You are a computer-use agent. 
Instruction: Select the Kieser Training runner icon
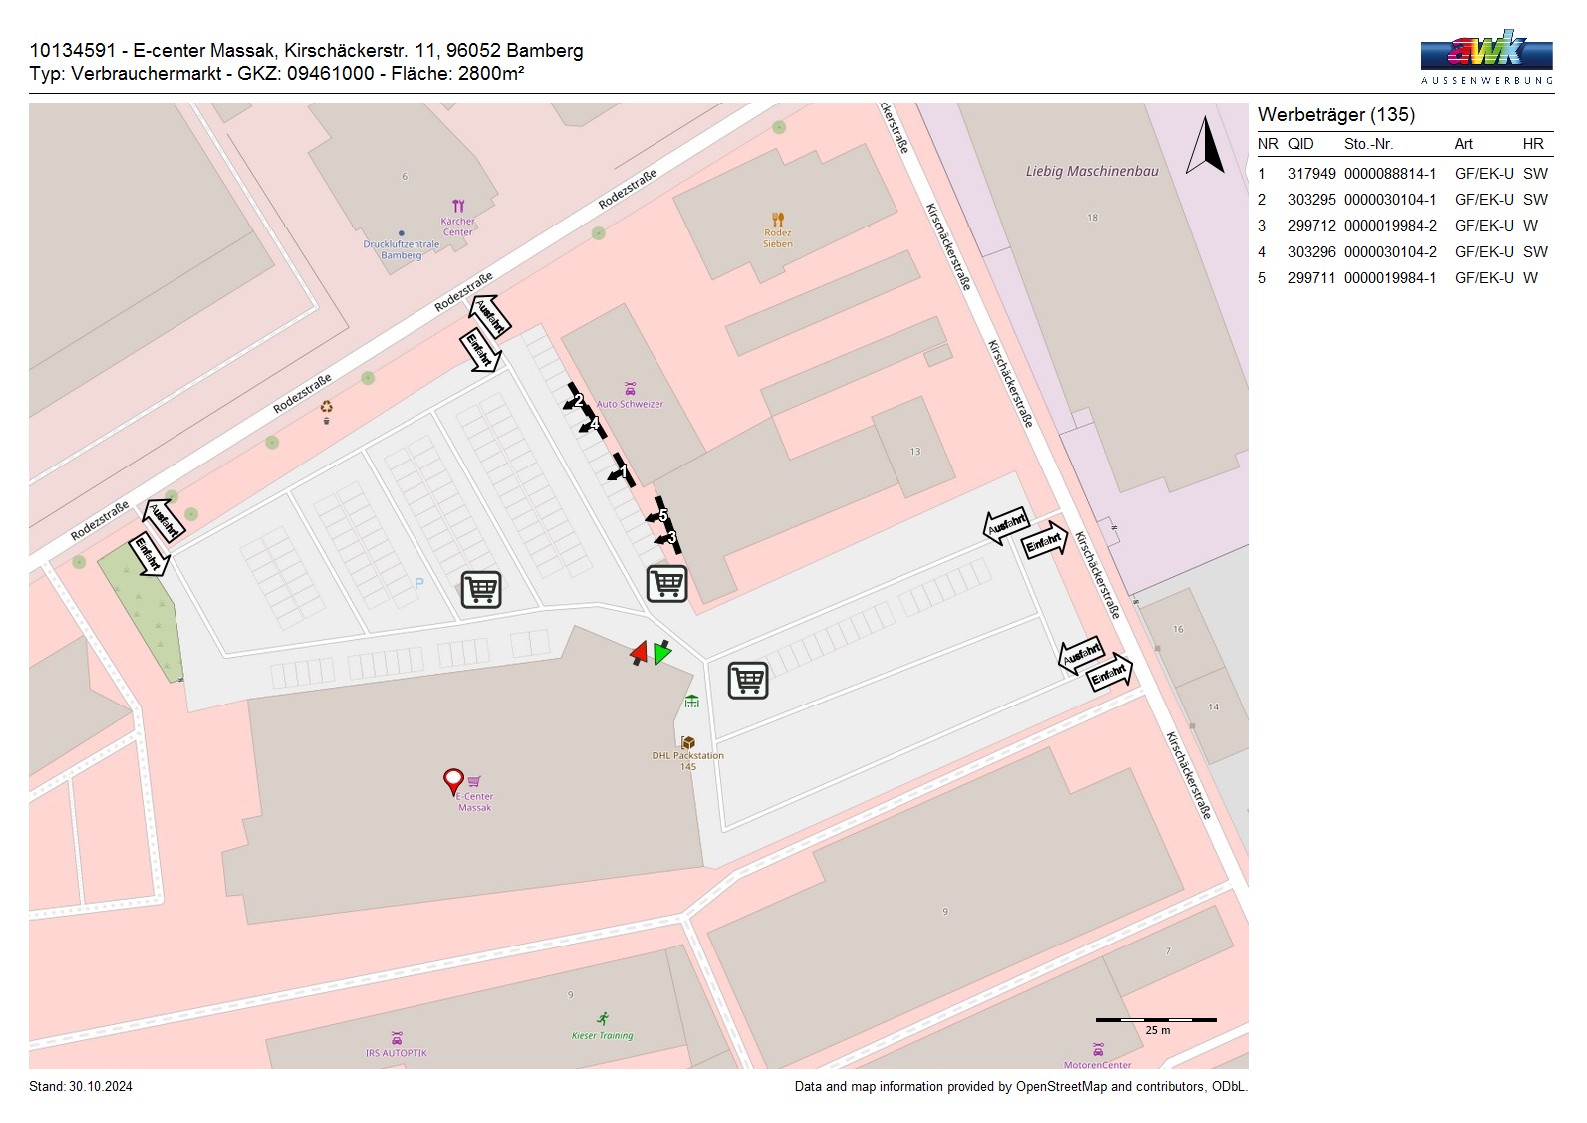(603, 1018)
